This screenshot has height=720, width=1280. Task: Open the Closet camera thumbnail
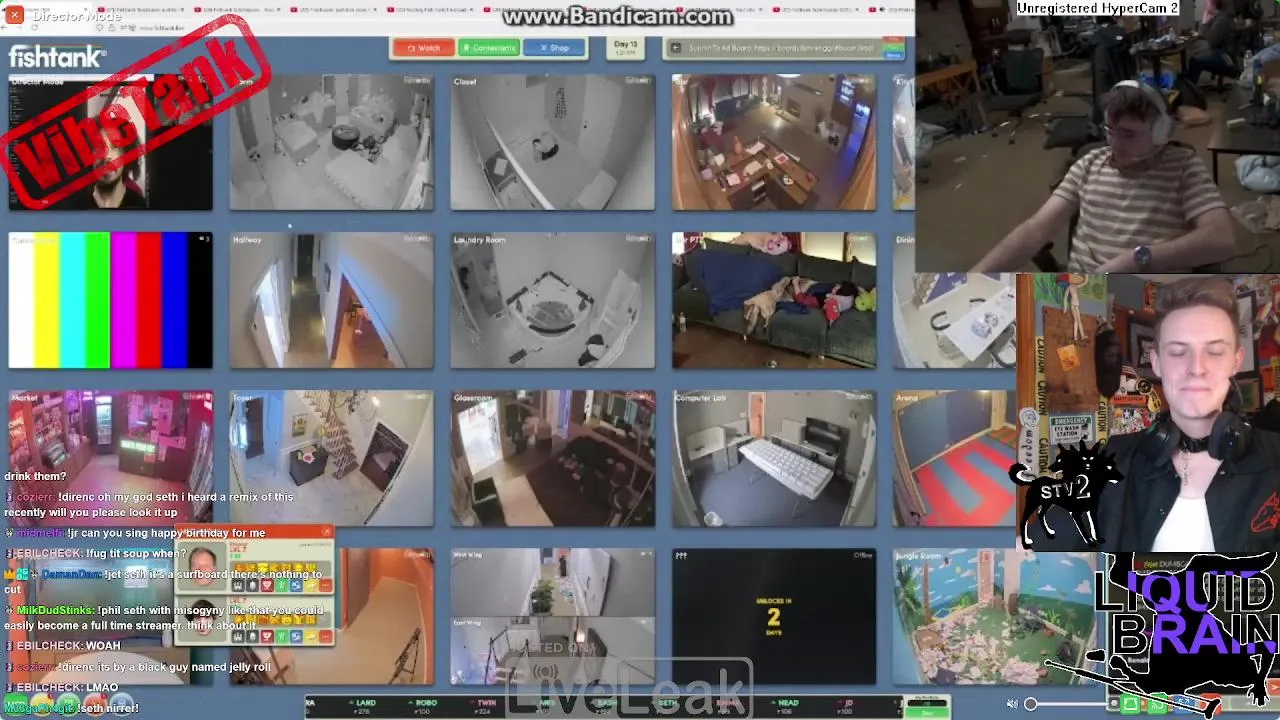pos(552,142)
